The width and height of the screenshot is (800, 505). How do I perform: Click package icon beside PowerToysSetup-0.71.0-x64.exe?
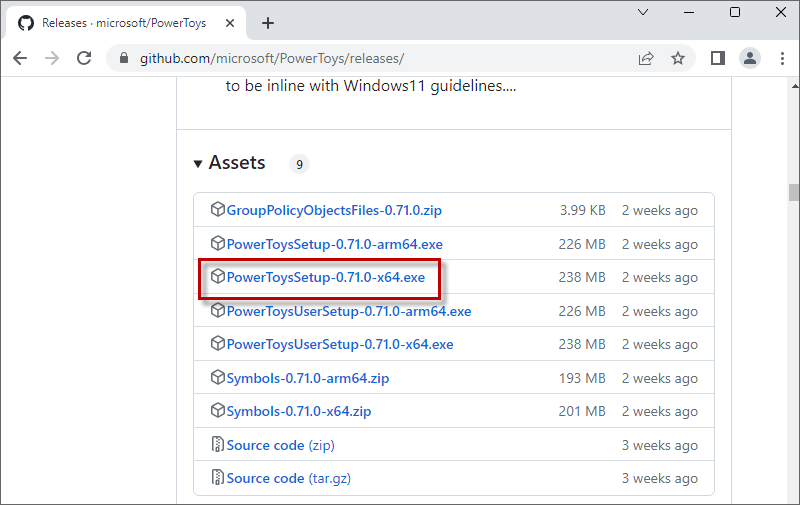218,276
